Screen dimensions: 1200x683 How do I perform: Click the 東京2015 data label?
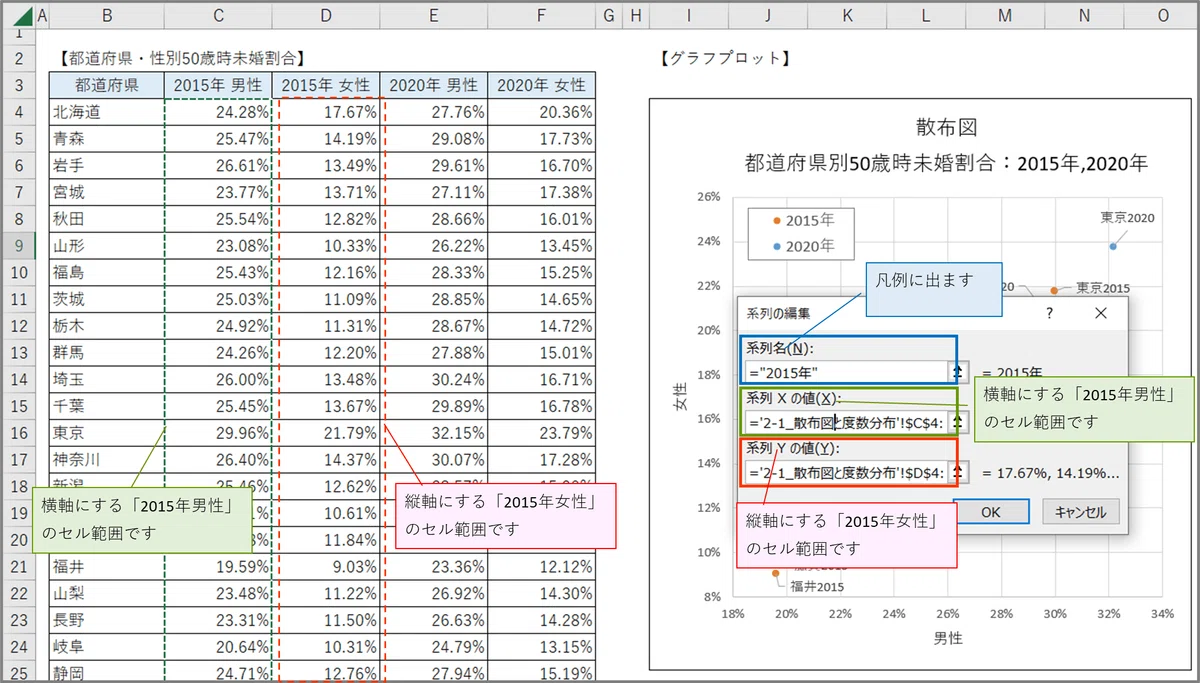[1103, 288]
